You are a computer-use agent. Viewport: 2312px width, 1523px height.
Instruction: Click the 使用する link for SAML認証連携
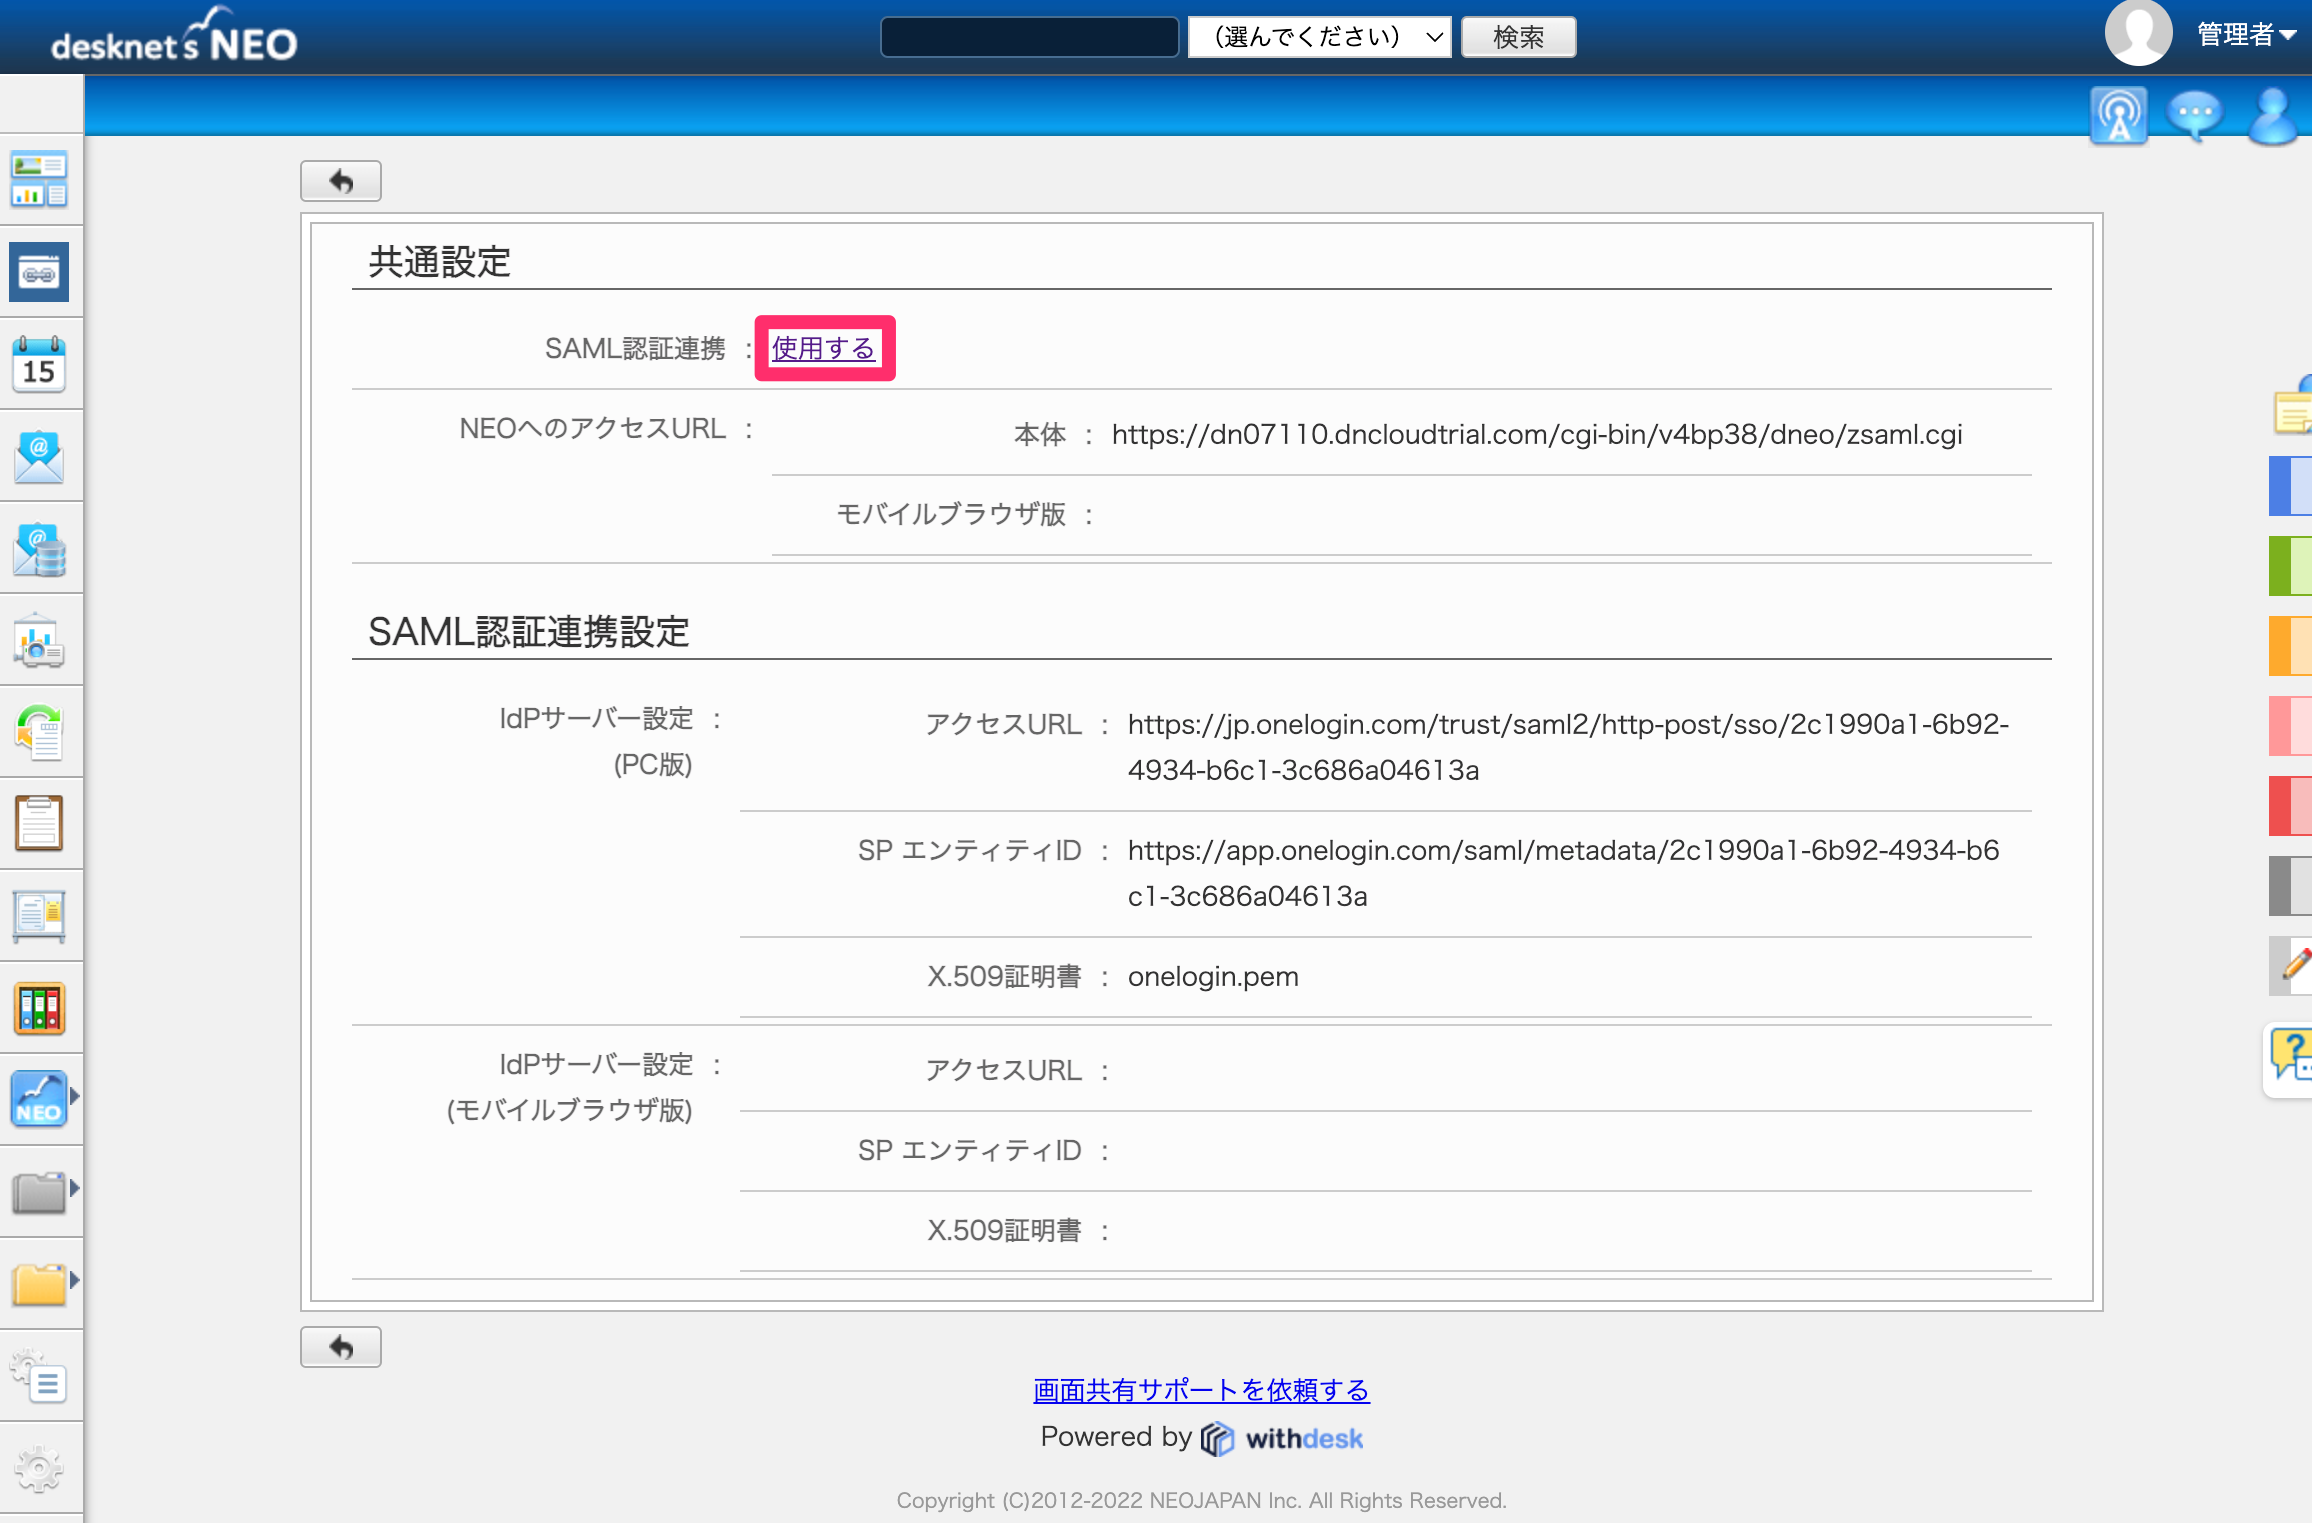pos(824,348)
